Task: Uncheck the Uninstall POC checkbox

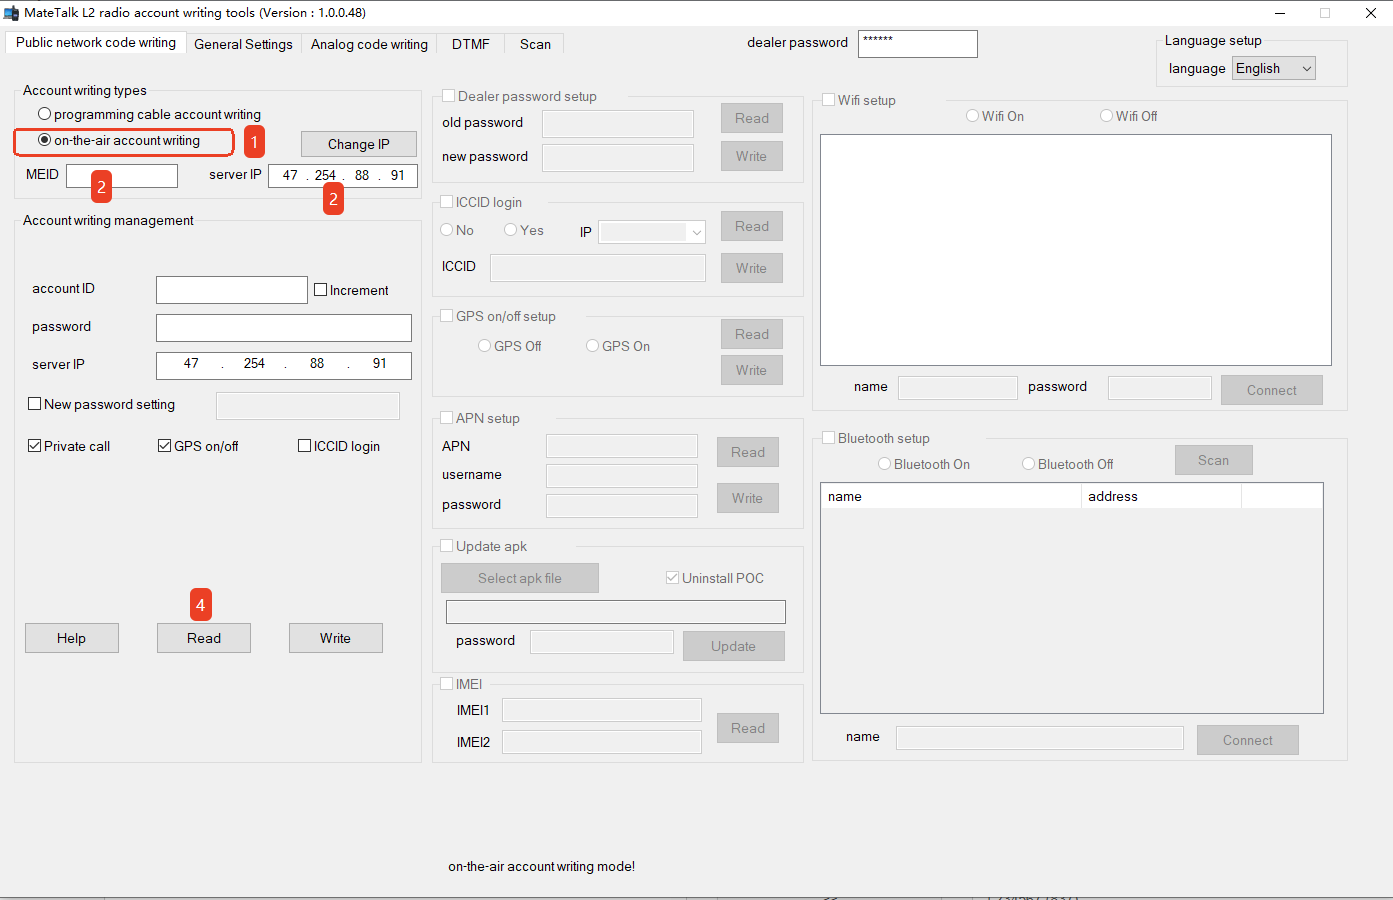Action: [x=672, y=577]
